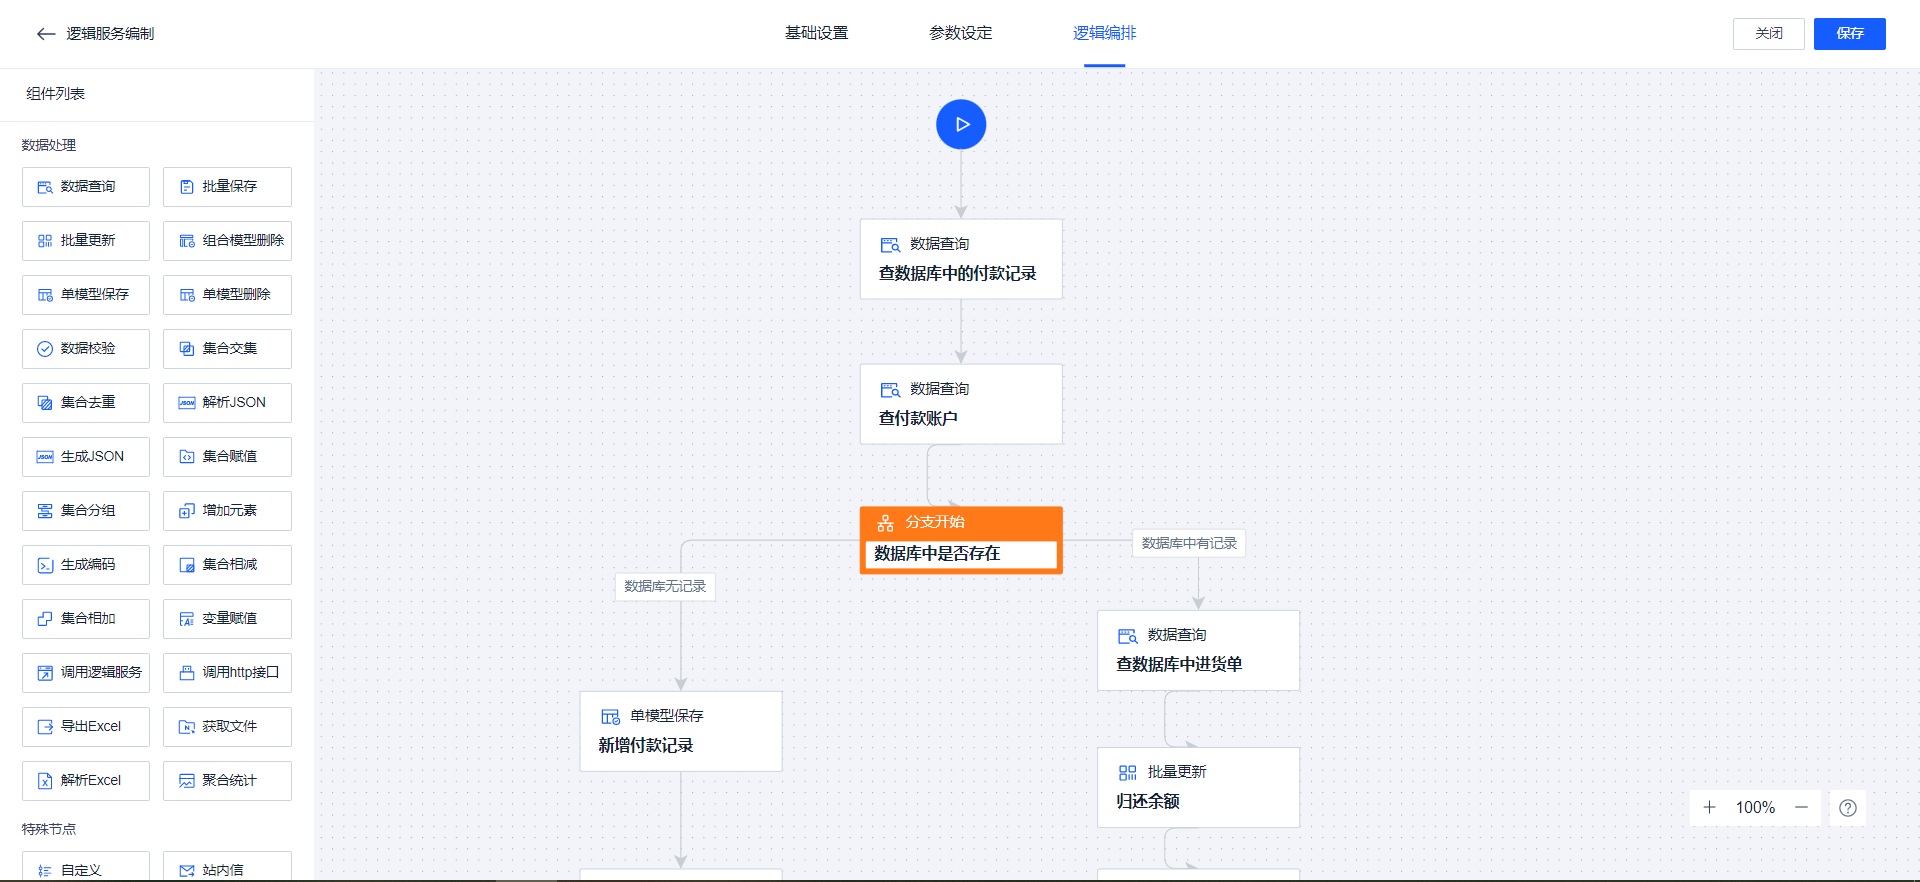Screen dimensions: 1920x882
Task: Select the 调用http接口 component
Action: point(227,673)
